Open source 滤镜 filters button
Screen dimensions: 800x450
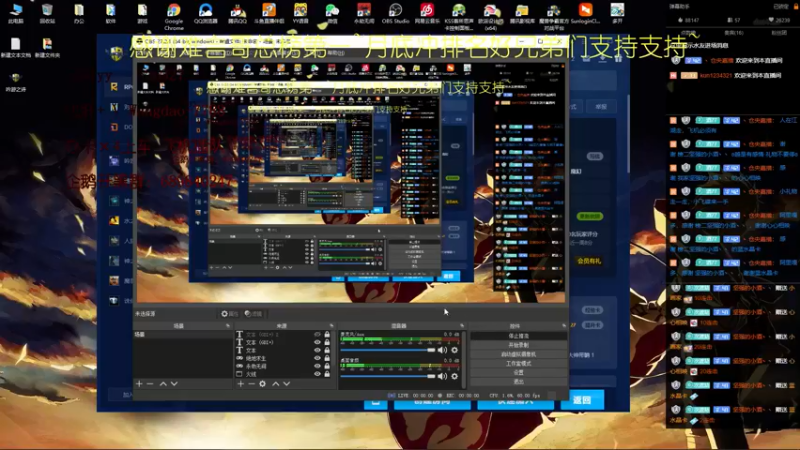[x=253, y=314]
